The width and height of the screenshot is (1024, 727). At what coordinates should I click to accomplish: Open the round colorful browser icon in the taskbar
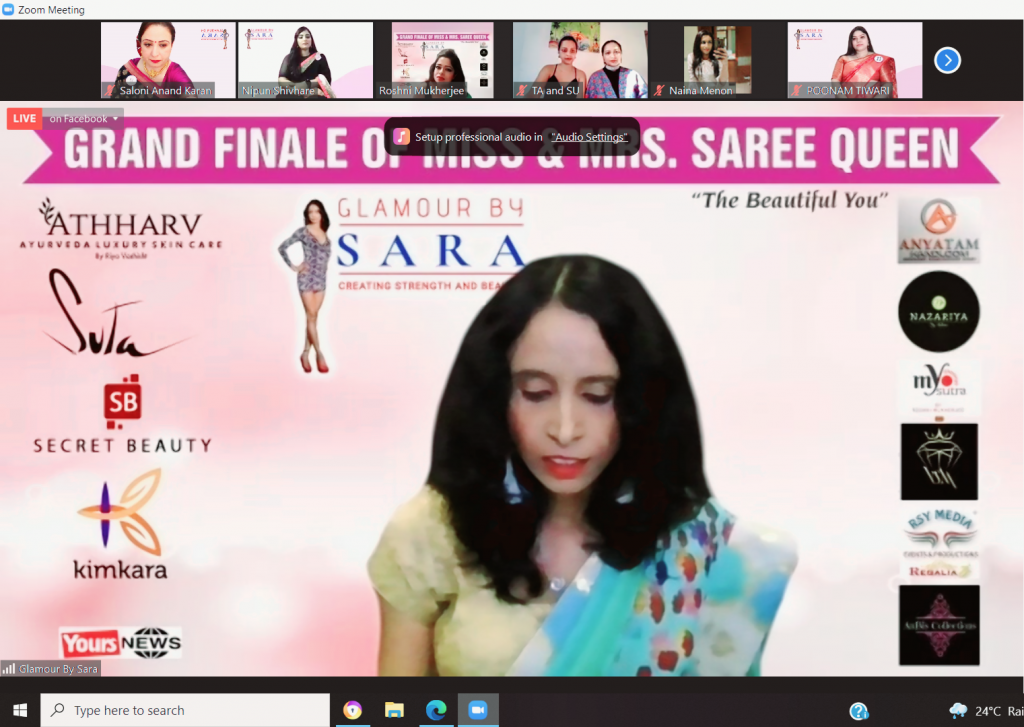[x=353, y=710]
